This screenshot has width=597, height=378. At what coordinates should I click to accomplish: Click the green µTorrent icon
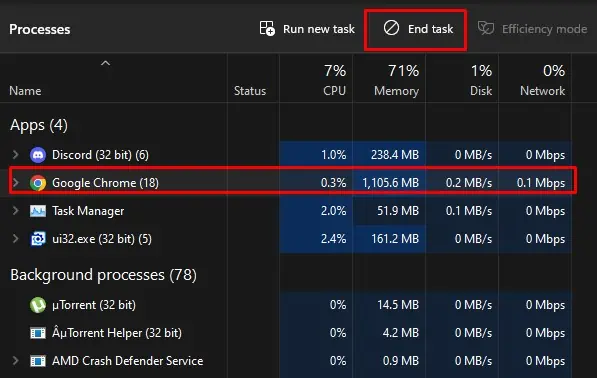[x=38, y=305]
